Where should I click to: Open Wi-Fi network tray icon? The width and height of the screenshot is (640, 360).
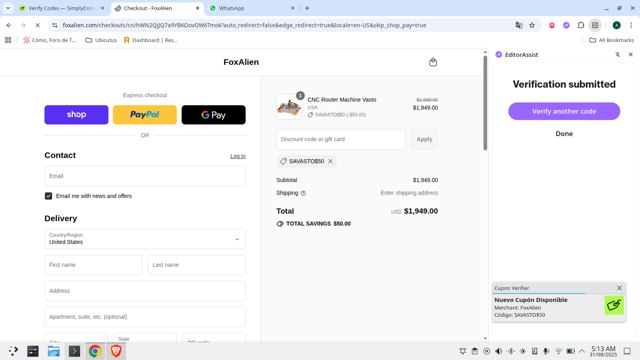click(x=558, y=351)
